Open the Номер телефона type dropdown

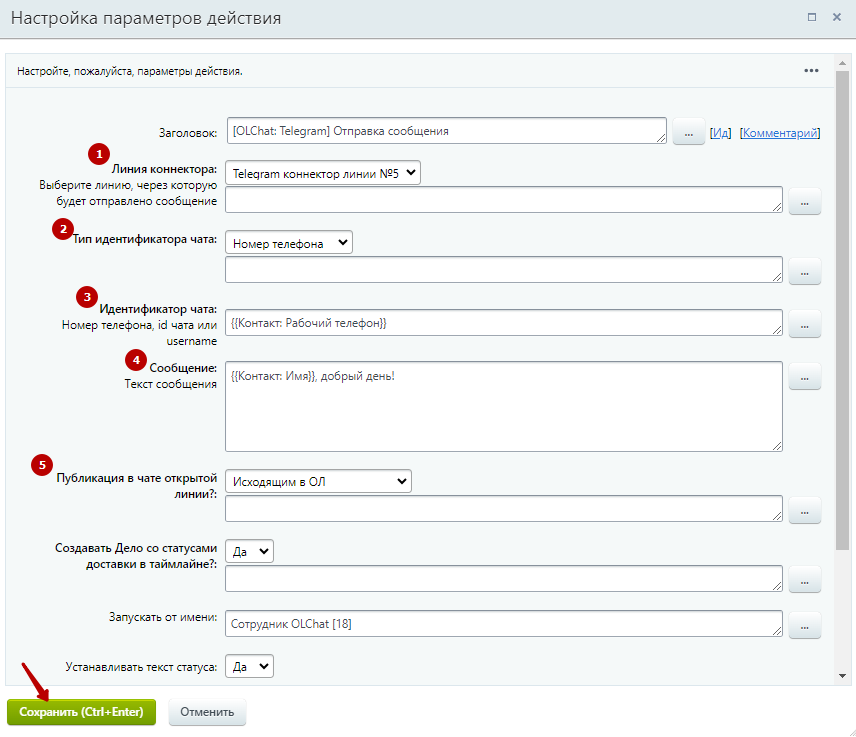point(289,242)
